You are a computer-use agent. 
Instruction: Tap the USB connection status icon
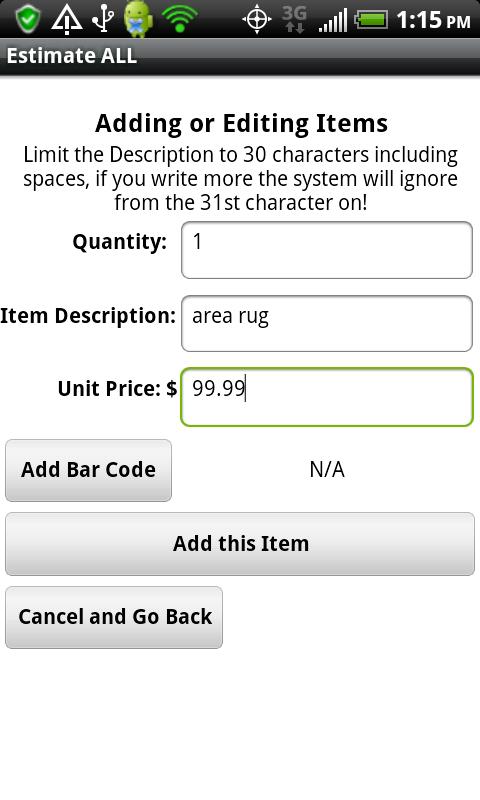(x=104, y=19)
